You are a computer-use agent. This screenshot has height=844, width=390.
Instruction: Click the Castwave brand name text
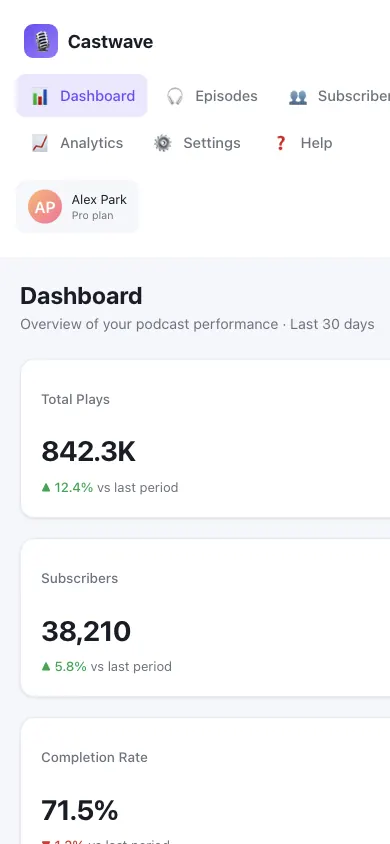[x=110, y=41]
